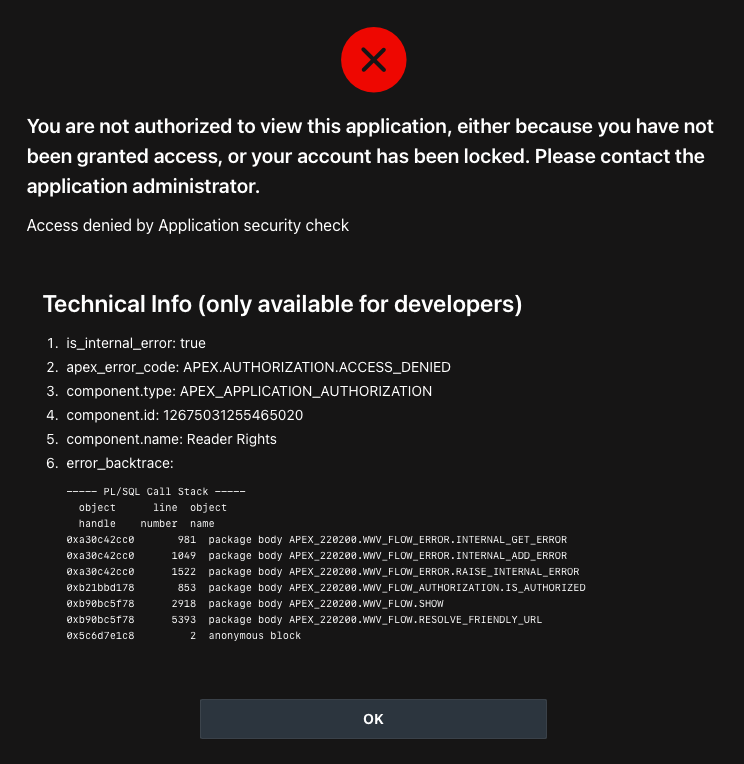Click the 'Technical Info' section heading

click(282, 304)
